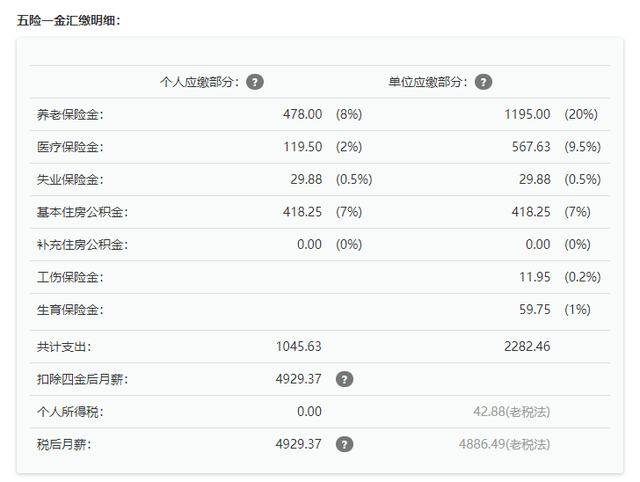Click the 养老保险金 row label

point(70,115)
